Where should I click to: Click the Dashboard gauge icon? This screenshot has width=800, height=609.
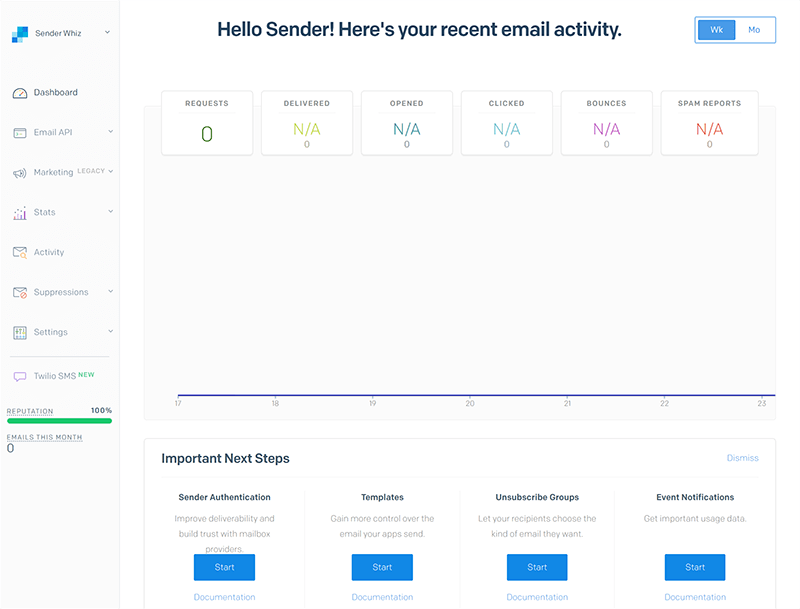19,93
